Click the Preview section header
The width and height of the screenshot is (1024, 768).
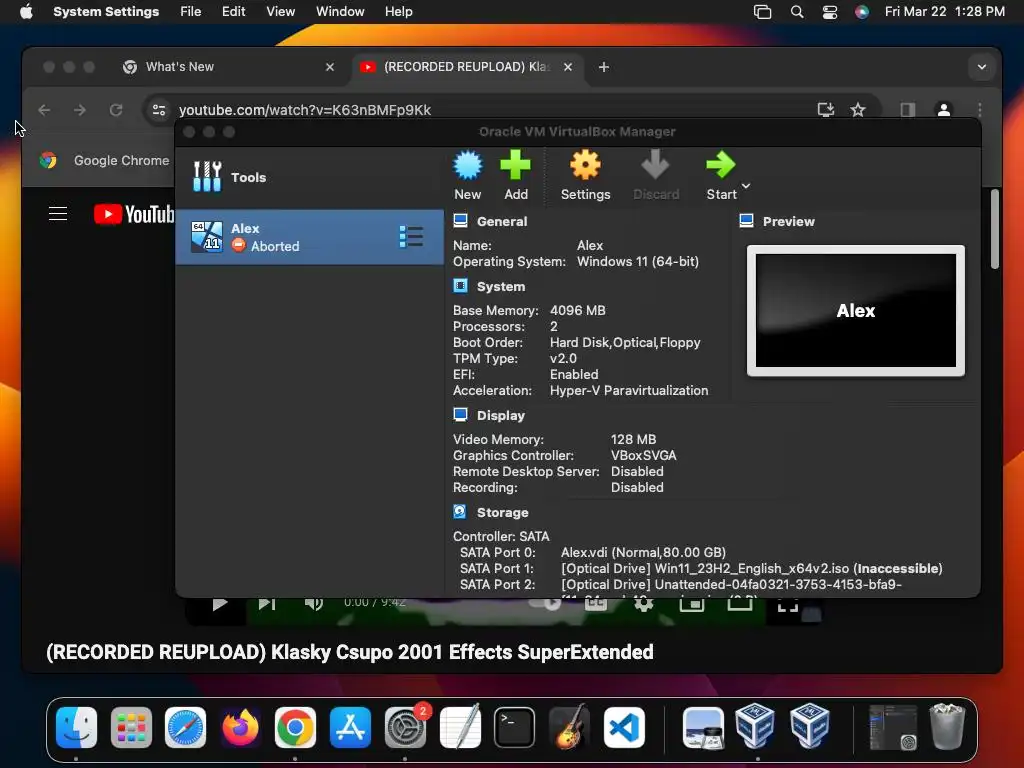788,221
